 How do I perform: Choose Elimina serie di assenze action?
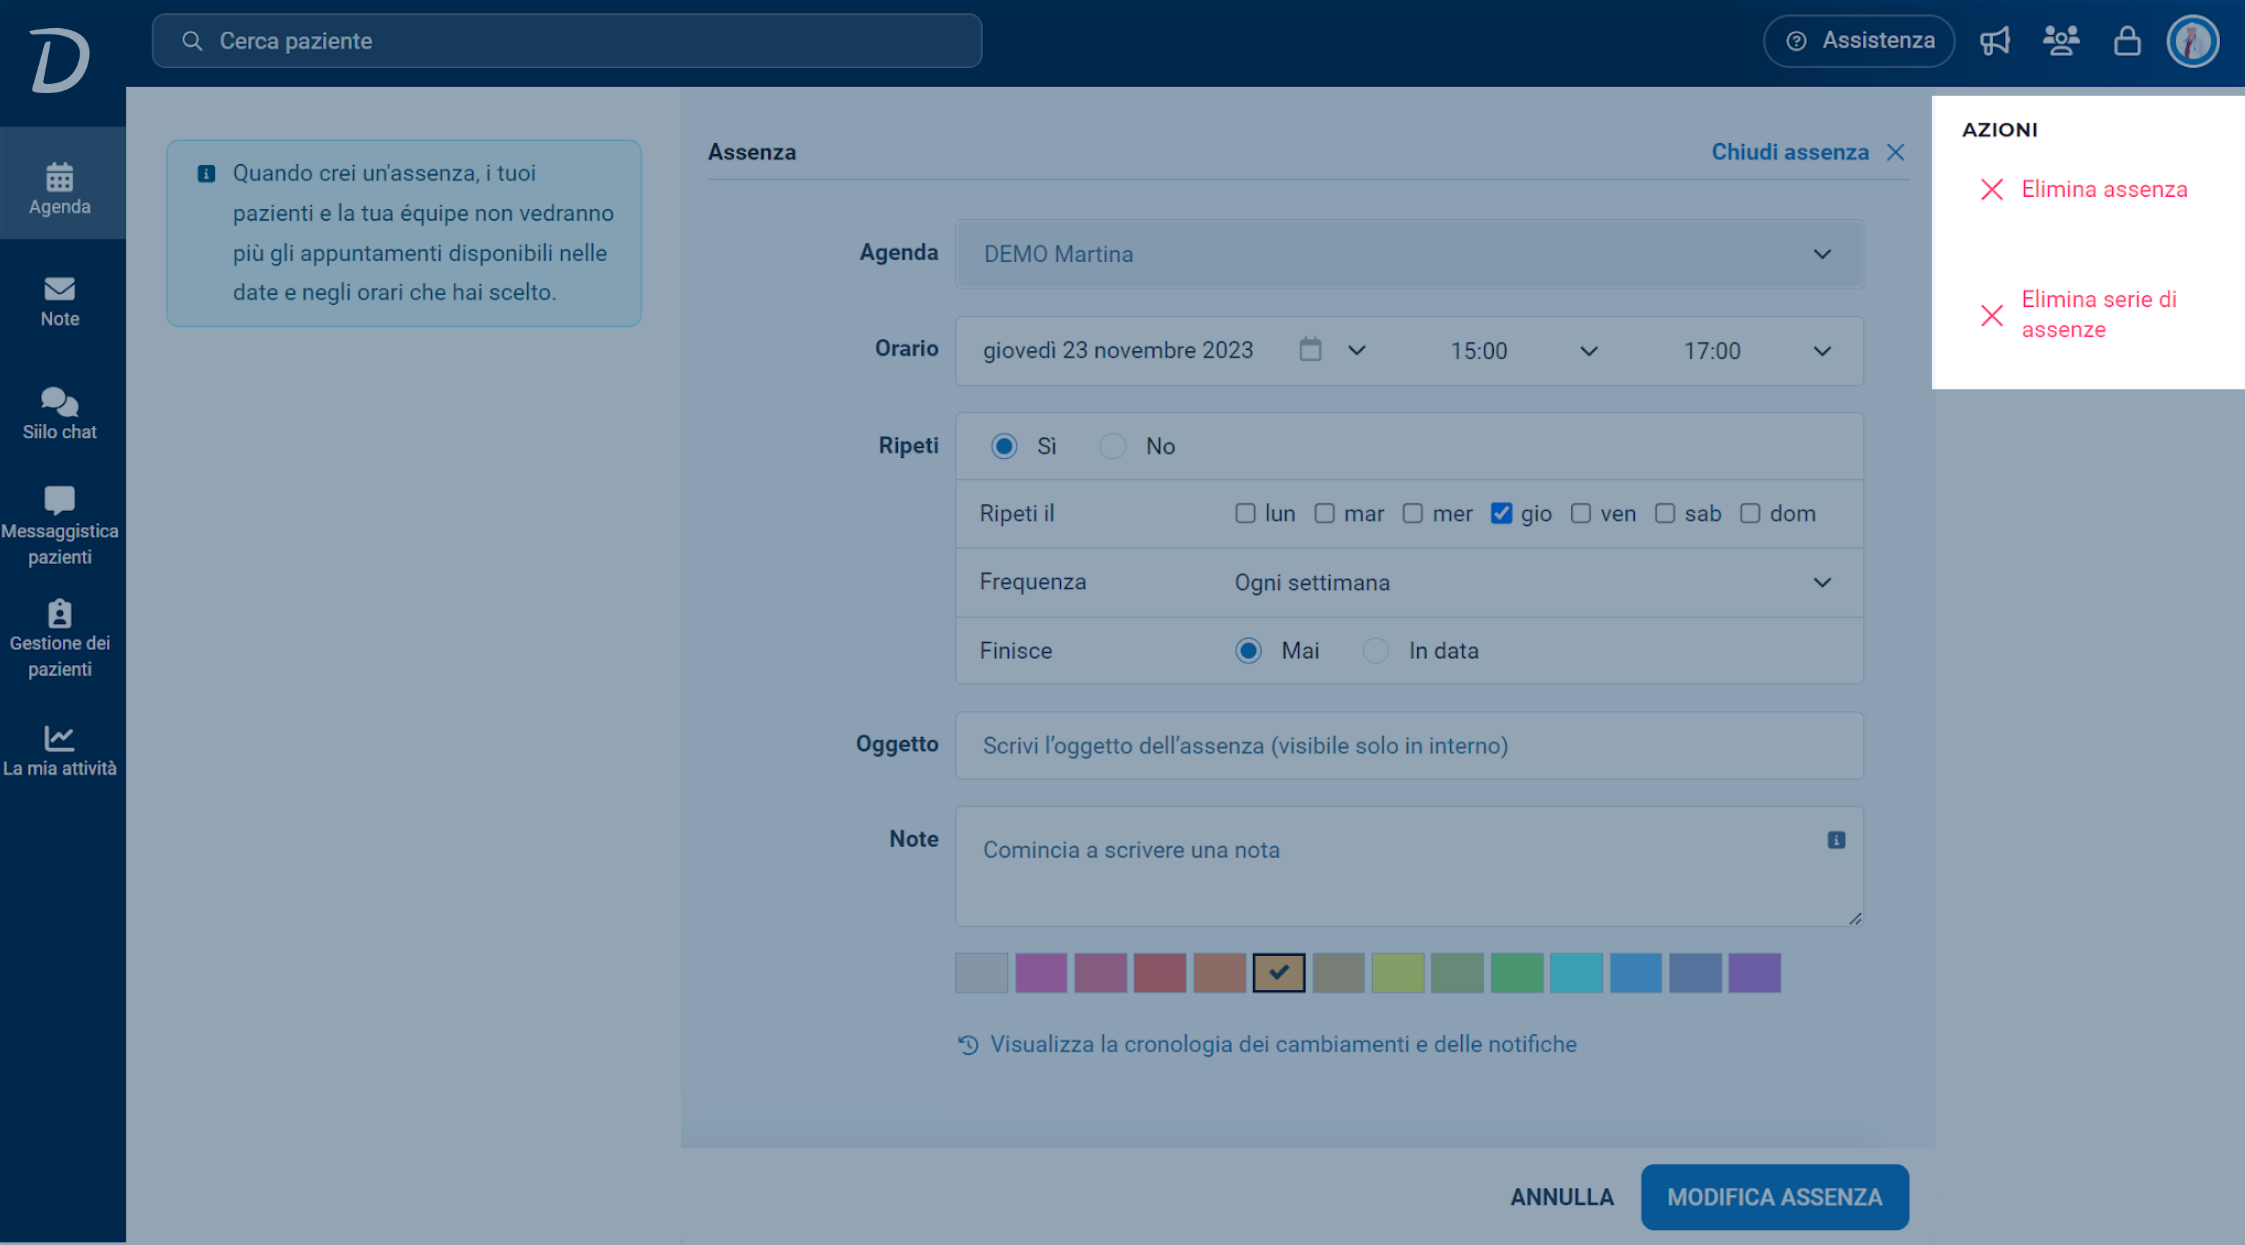pyautogui.click(x=2080, y=314)
